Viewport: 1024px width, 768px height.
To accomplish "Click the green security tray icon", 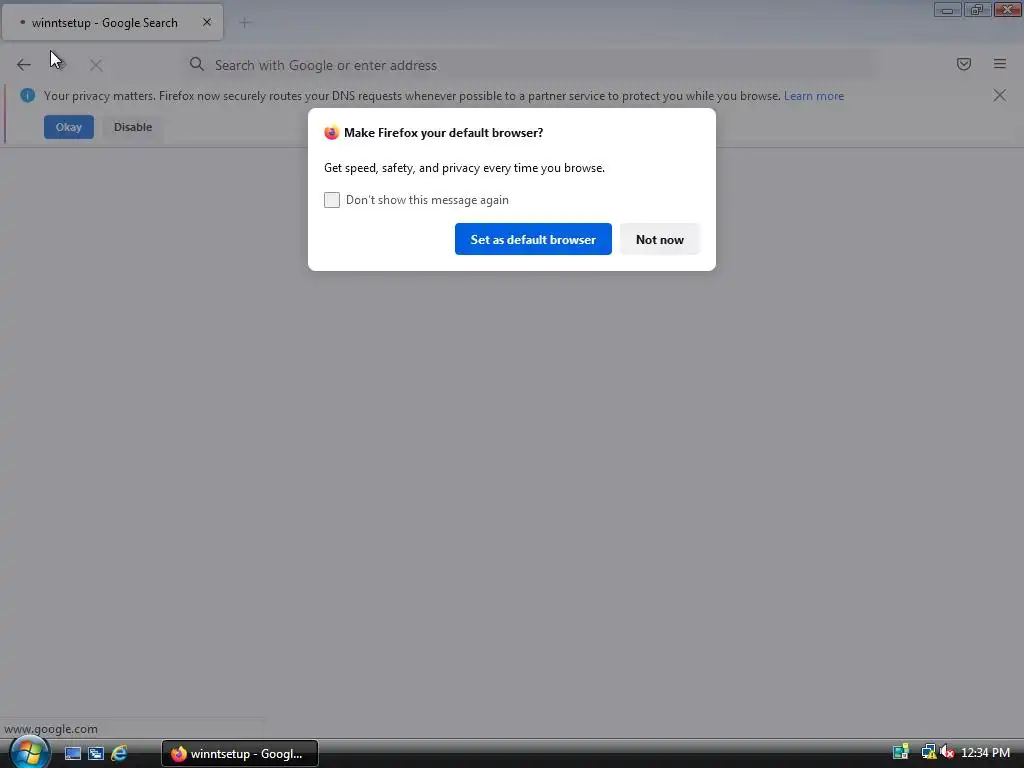I will [x=901, y=753].
